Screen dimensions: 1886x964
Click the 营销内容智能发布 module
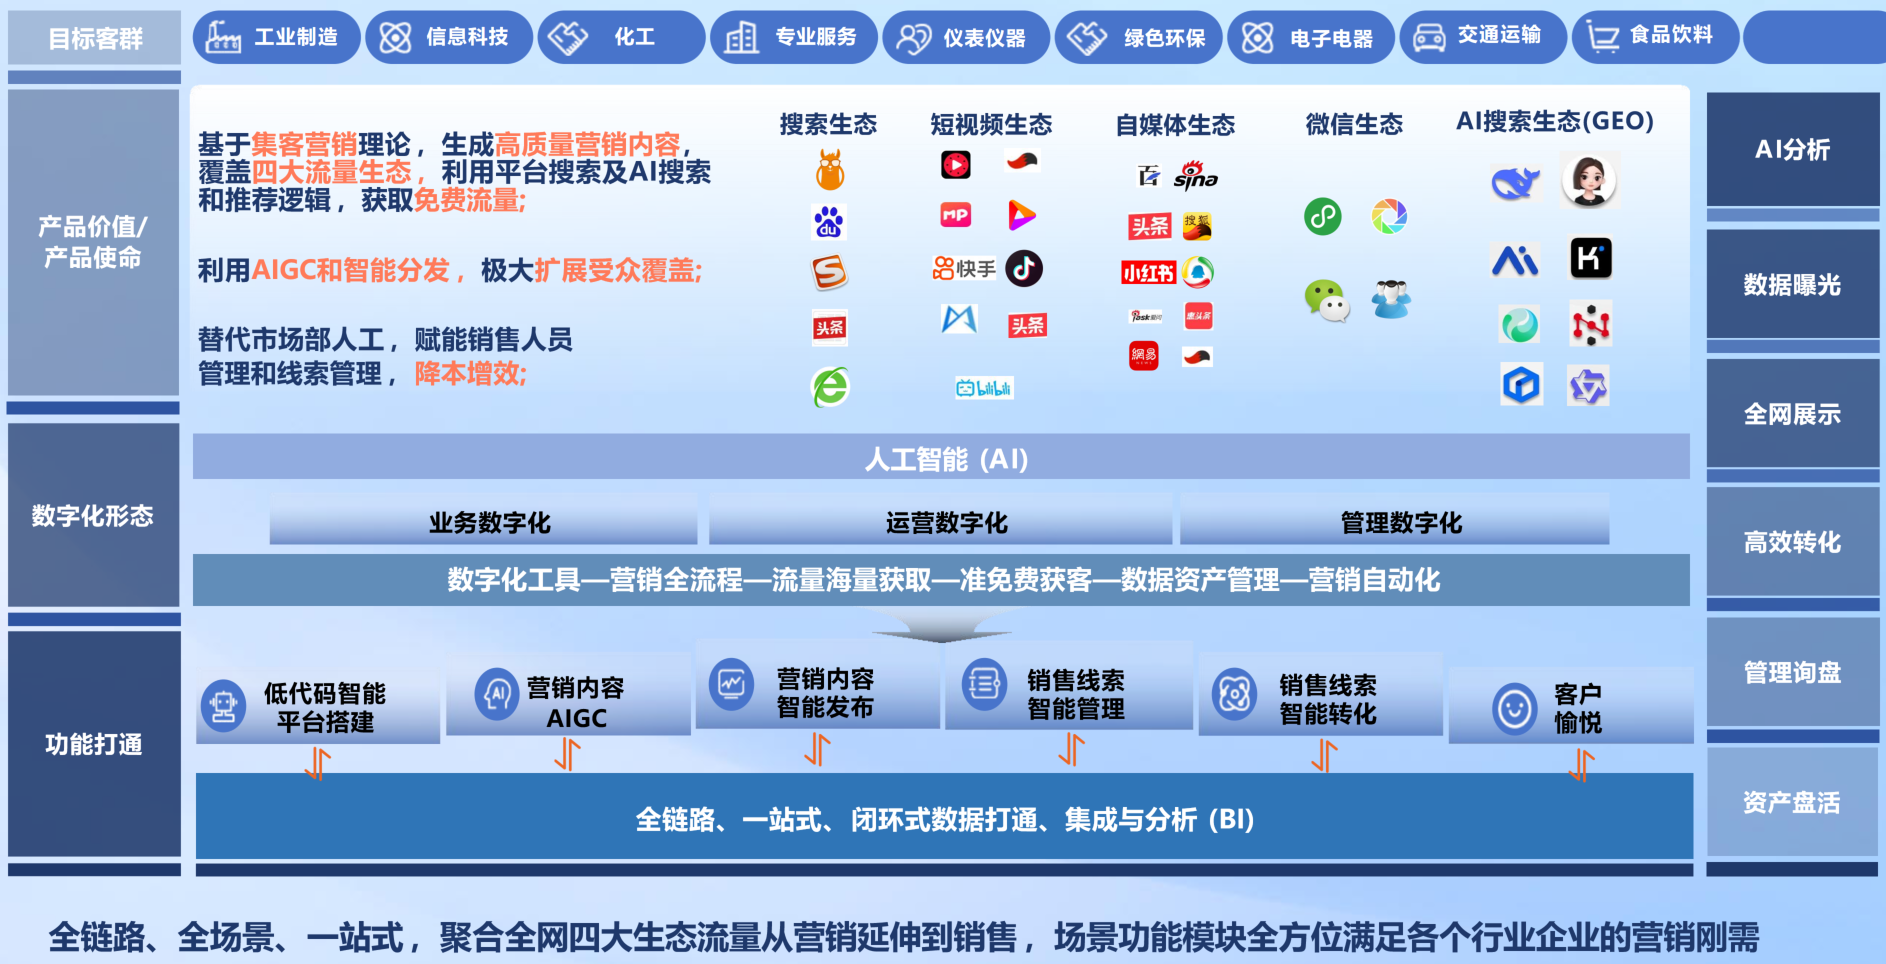(818, 685)
